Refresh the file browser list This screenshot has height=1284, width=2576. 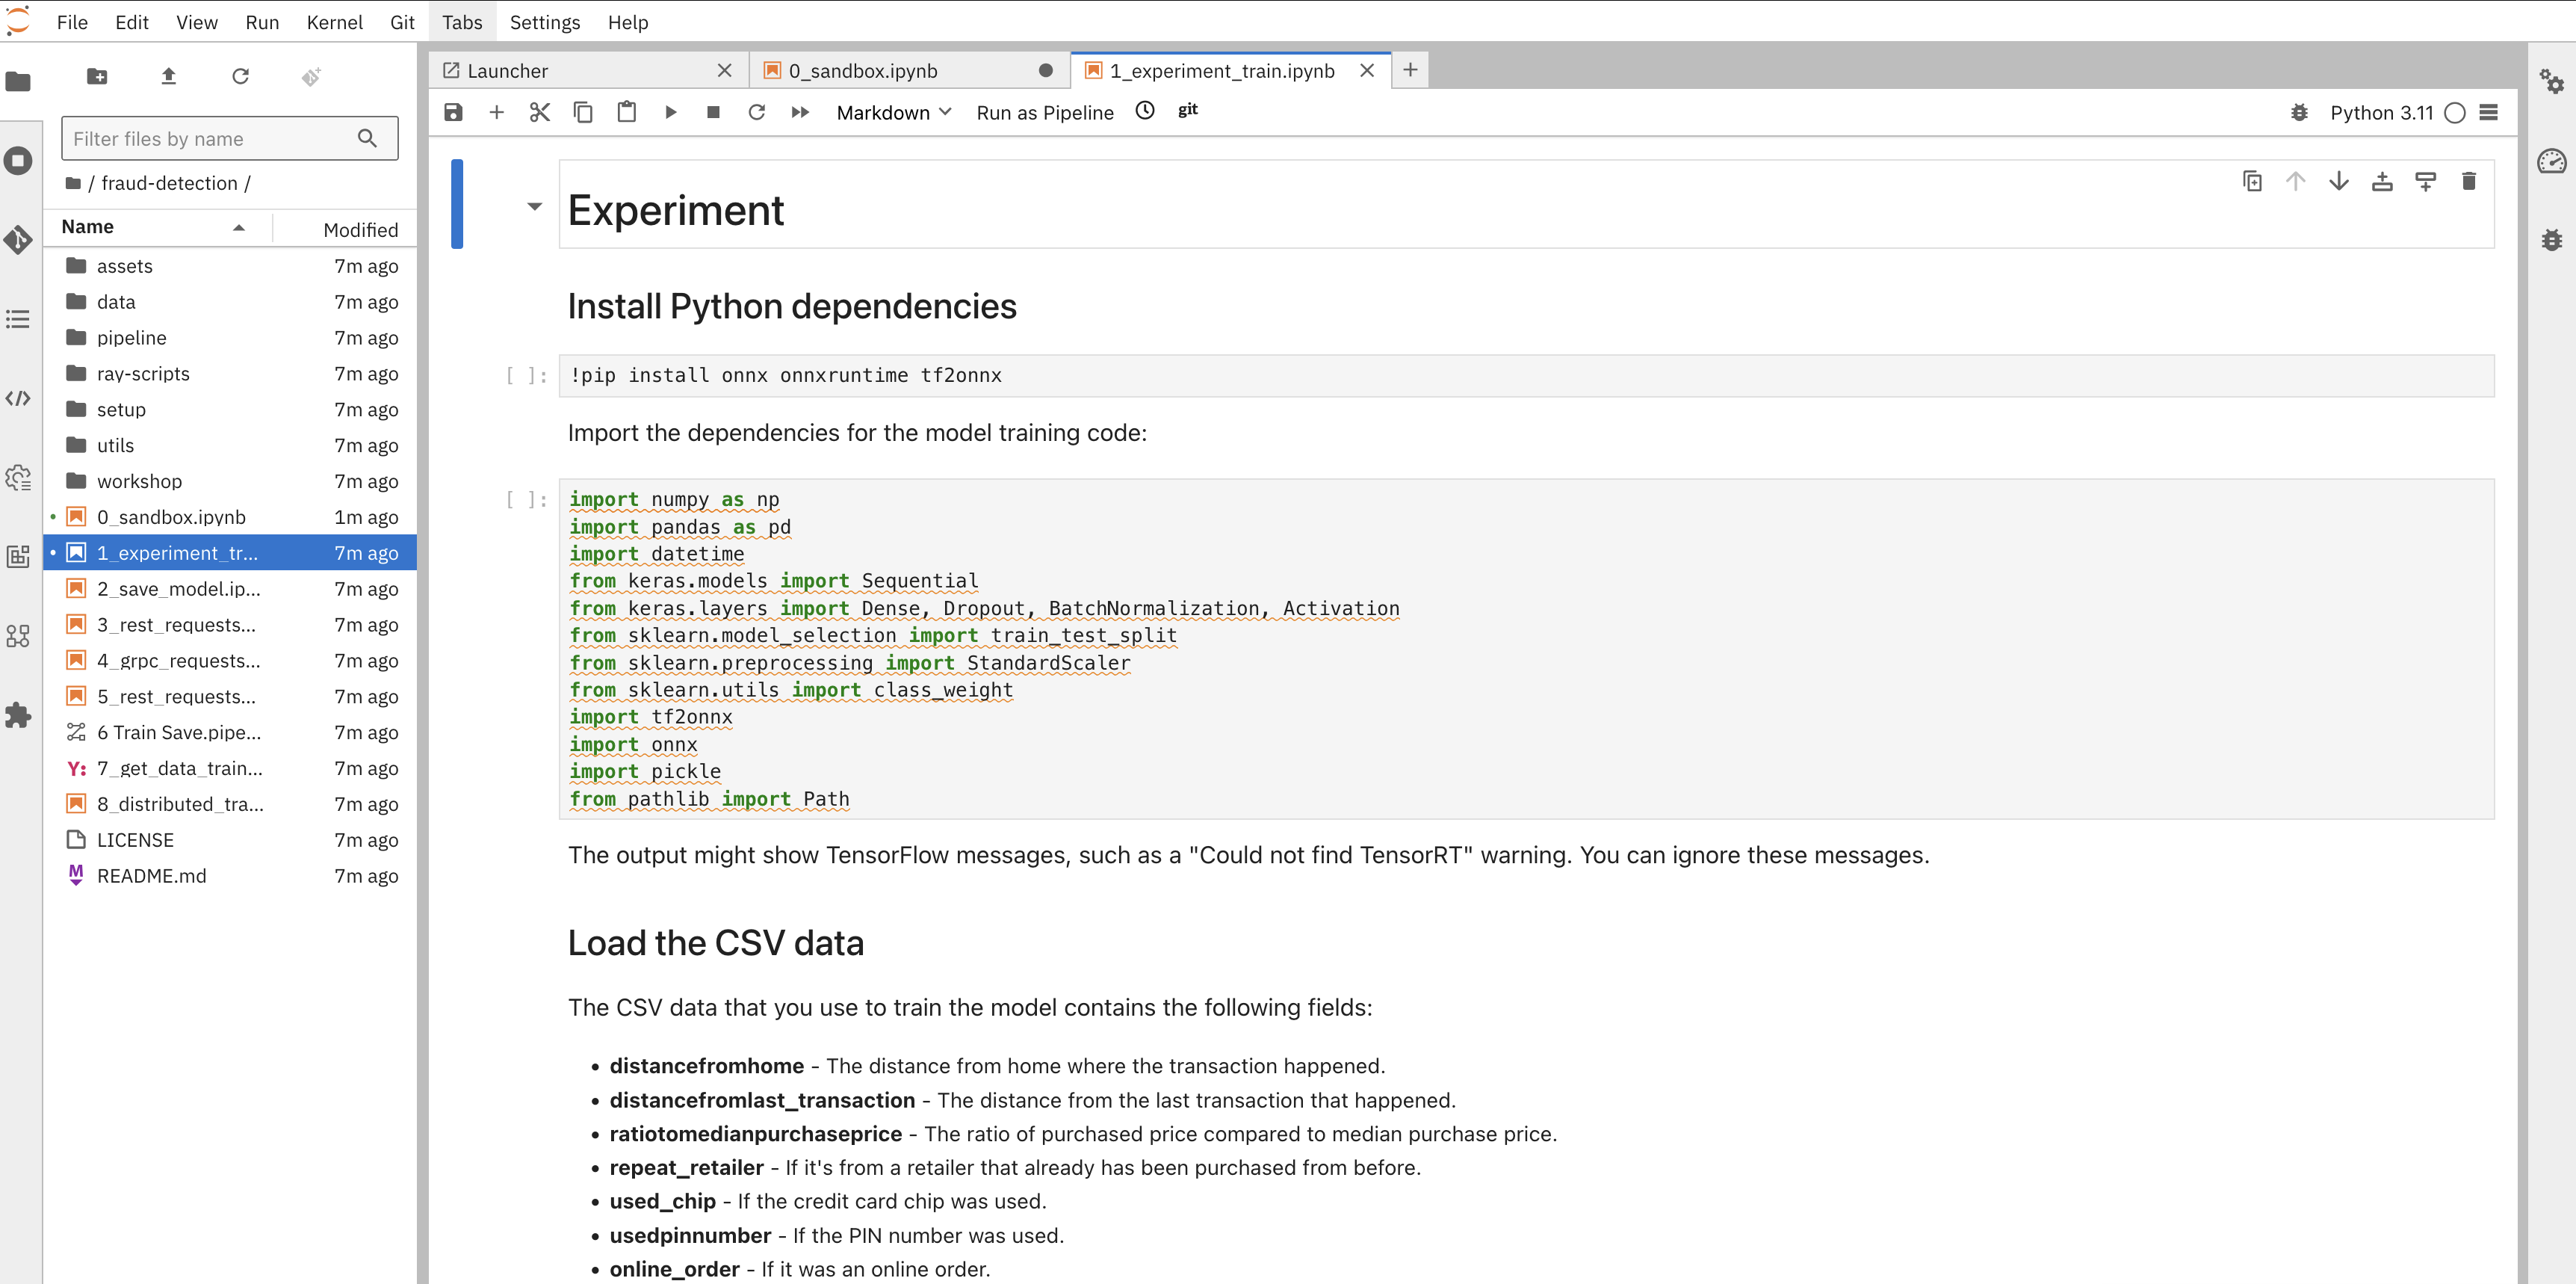click(240, 77)
